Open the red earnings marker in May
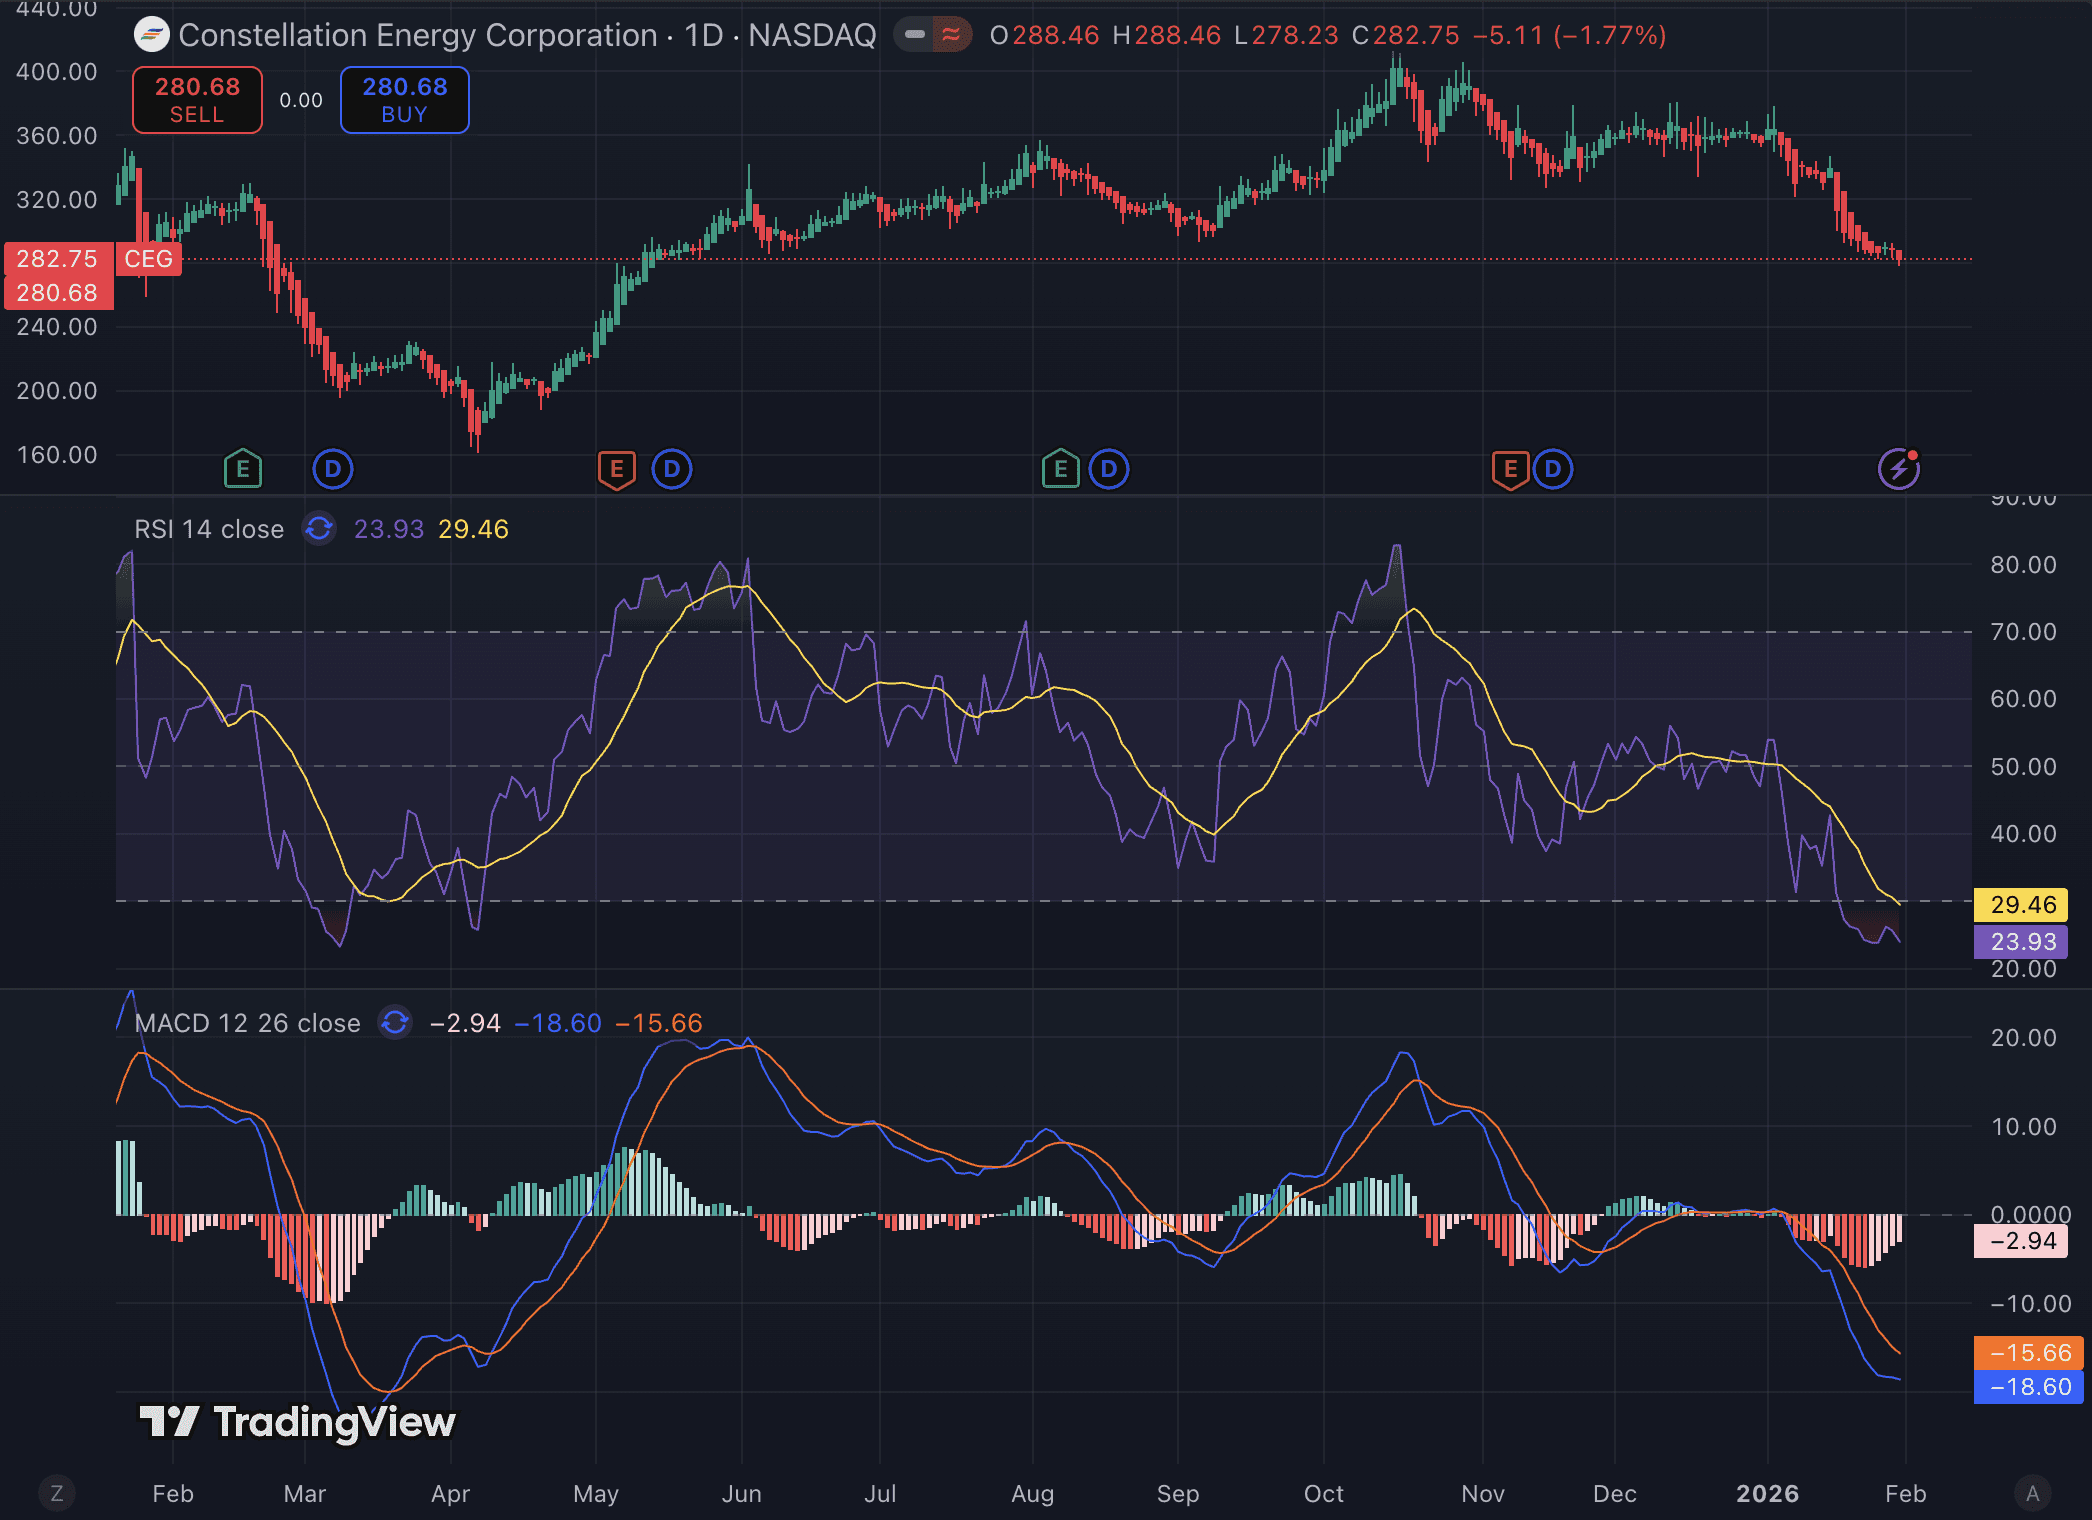Viewport: 2092px width, 1520px height. coord(616,468)
